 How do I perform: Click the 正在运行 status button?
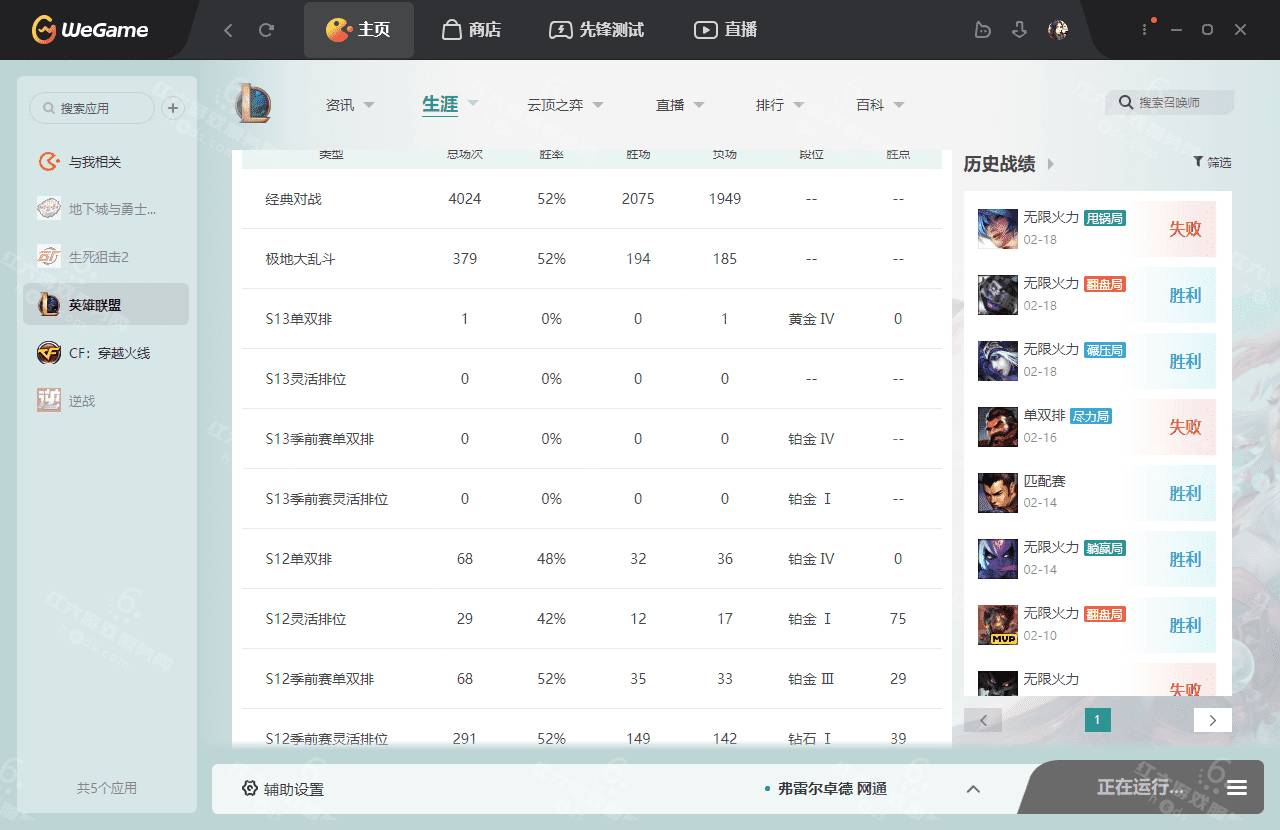pyautogui.click(x=1140, y=788)
